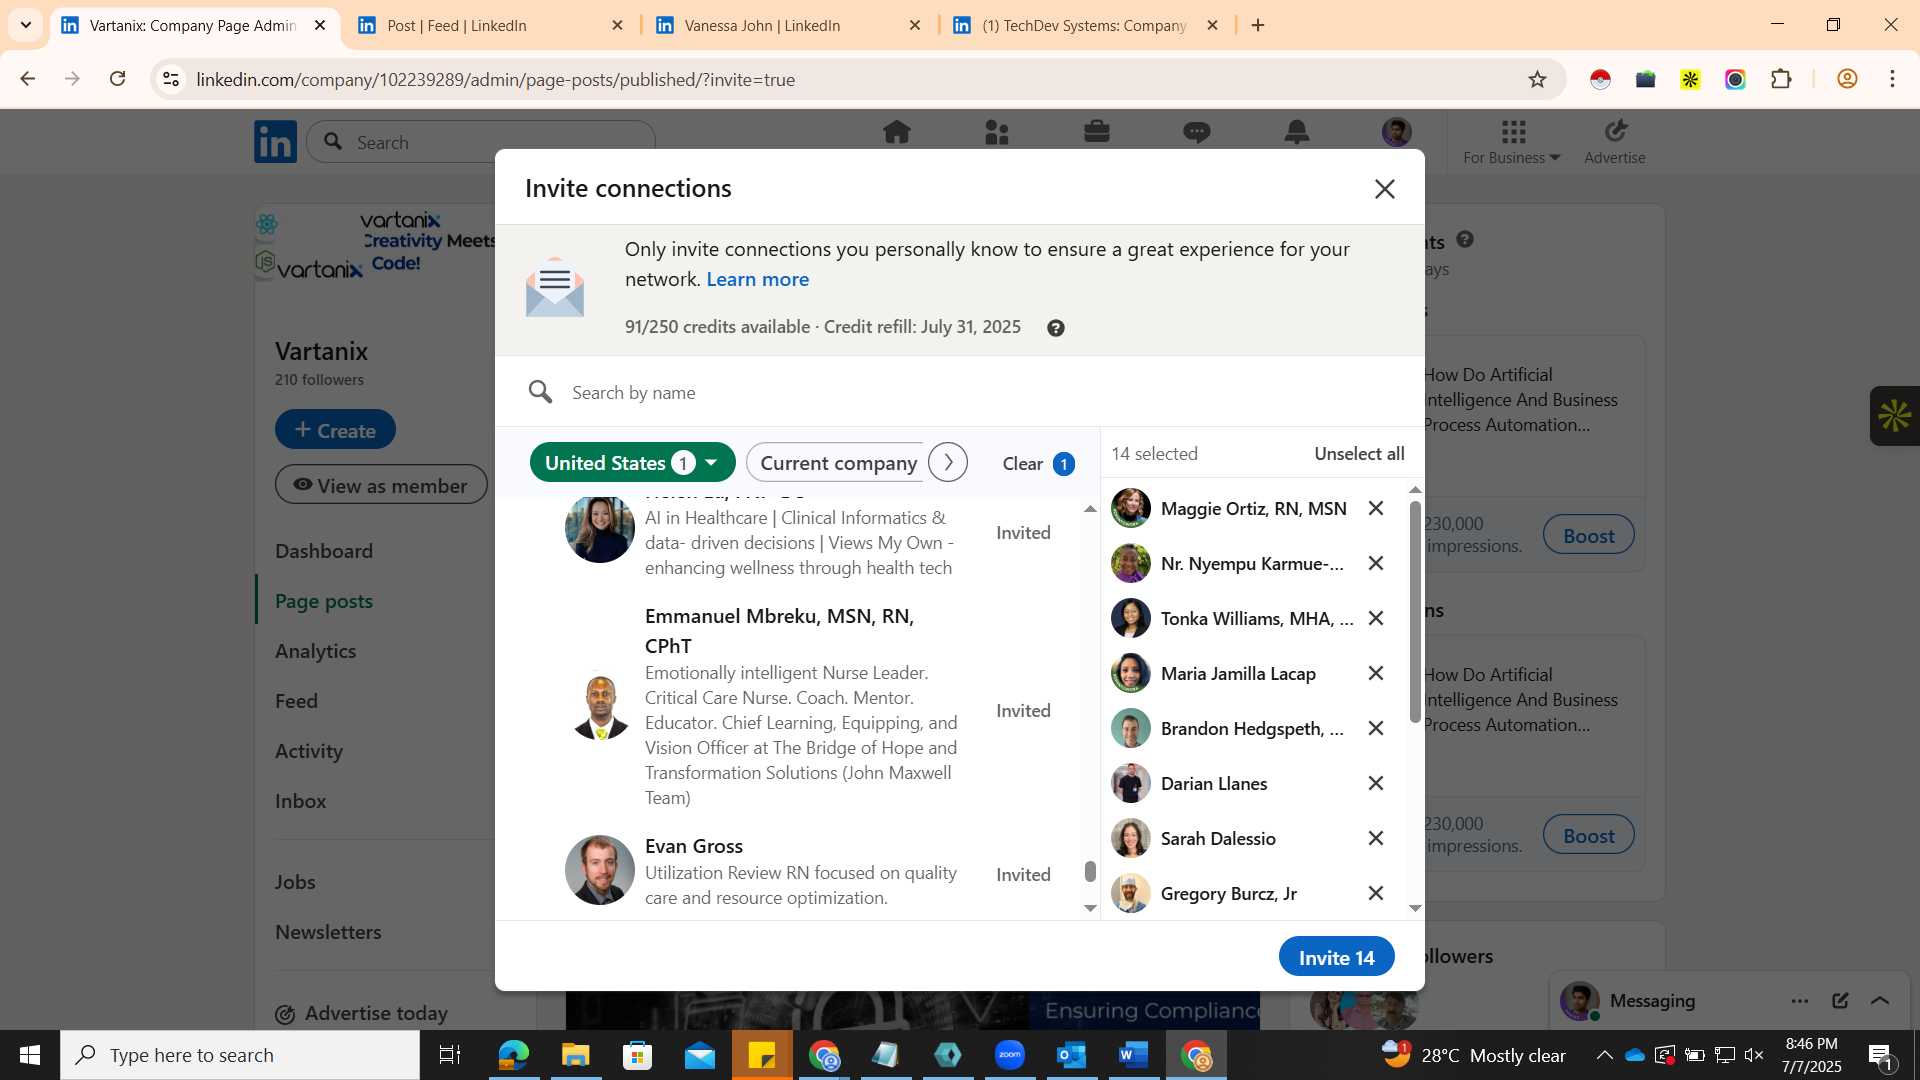
Task: Select Evan Gross connection name
Action: [x=693, y=846]
